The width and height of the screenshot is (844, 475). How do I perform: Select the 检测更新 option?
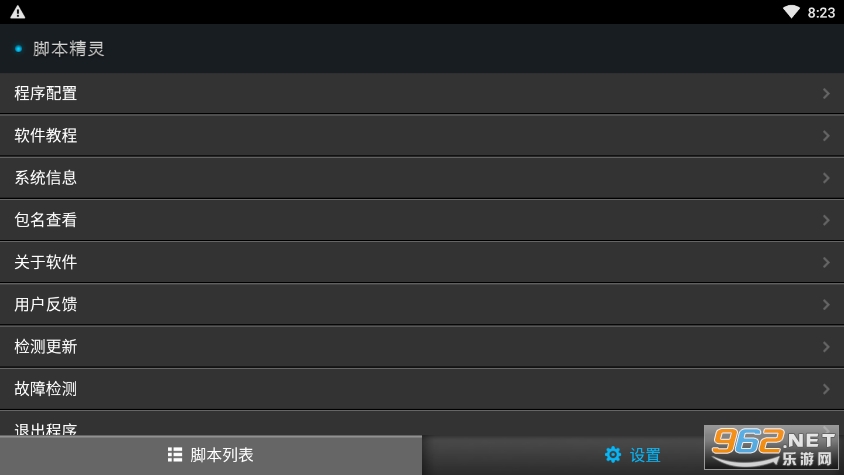(422, 347)
